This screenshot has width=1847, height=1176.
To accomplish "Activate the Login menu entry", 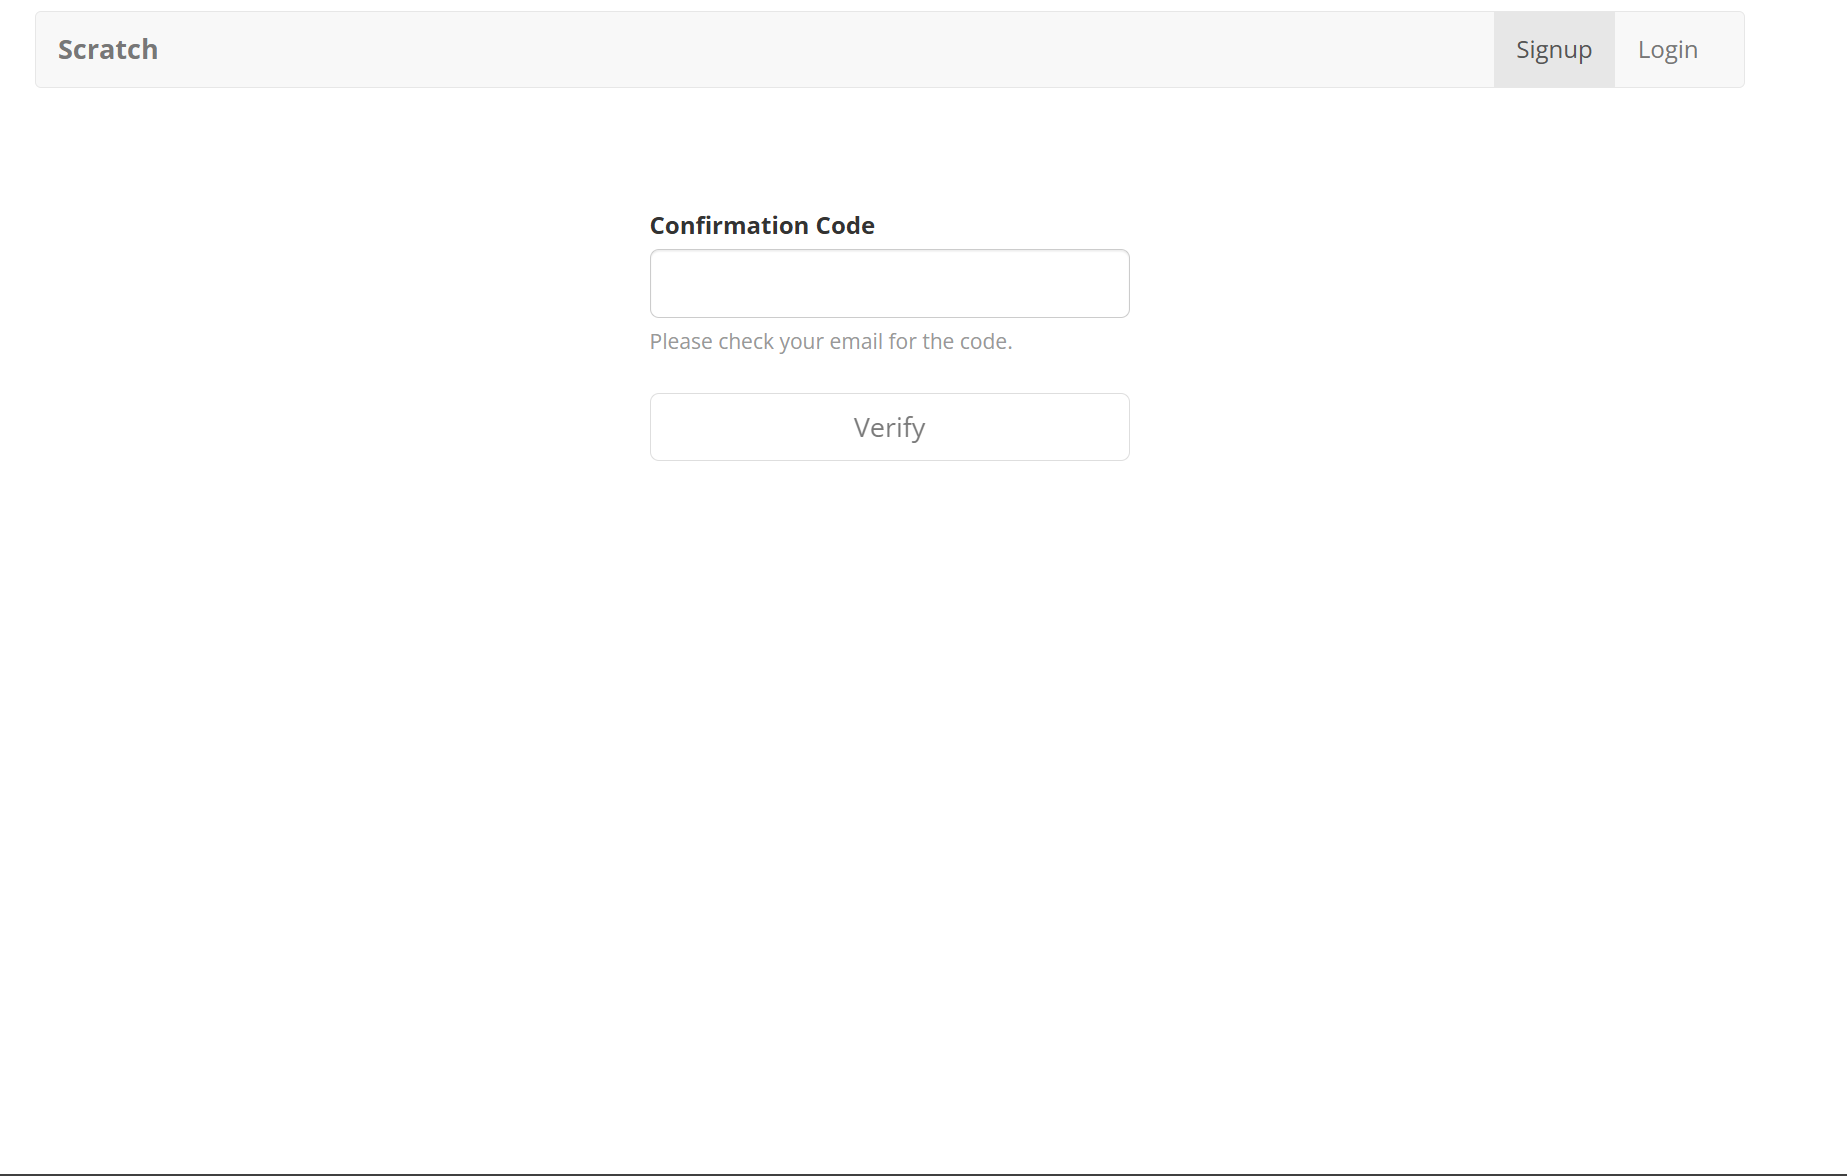I will [x=1667, y=48].
